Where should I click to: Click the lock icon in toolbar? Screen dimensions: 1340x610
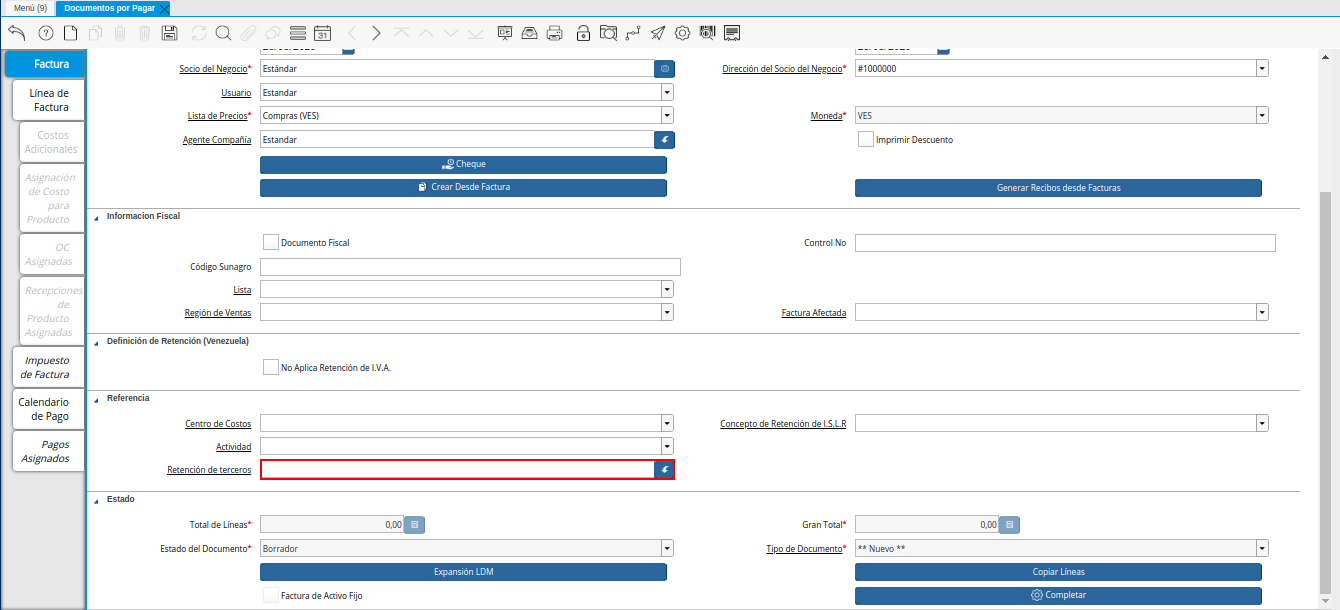tap(583, 33)
